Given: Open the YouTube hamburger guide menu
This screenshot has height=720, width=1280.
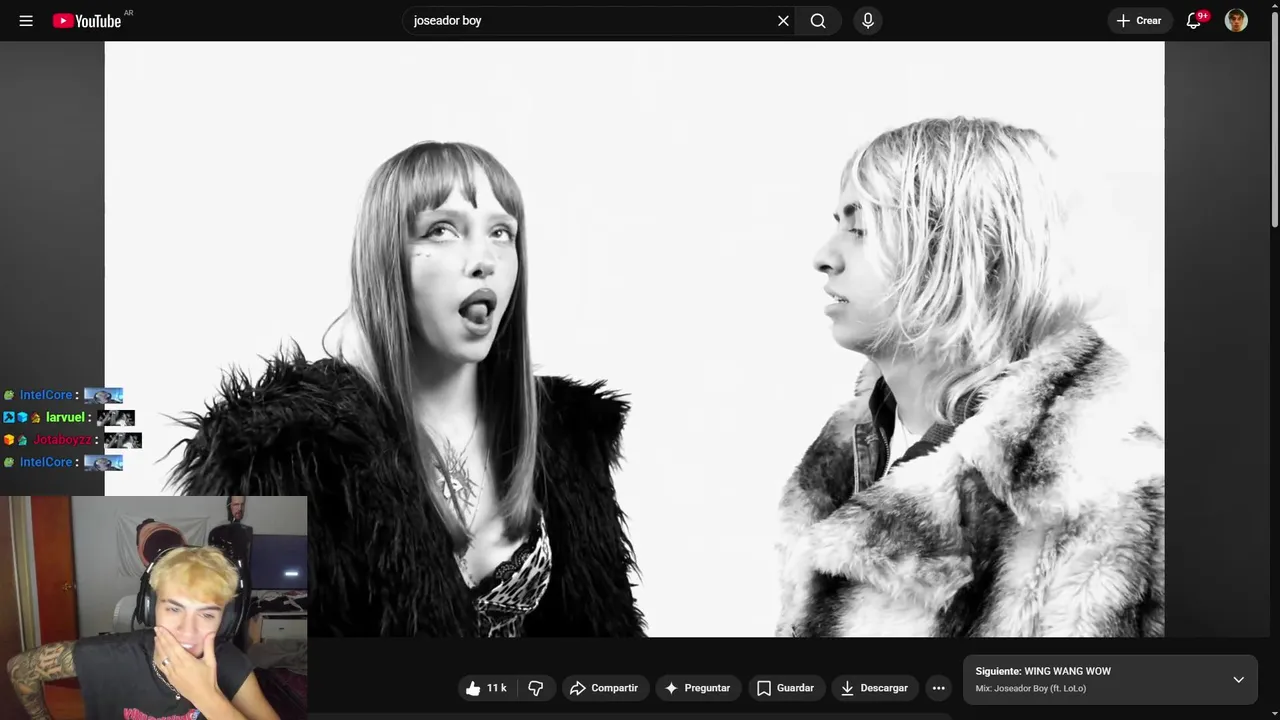Looking at the screenshot, I should (26, 20).
